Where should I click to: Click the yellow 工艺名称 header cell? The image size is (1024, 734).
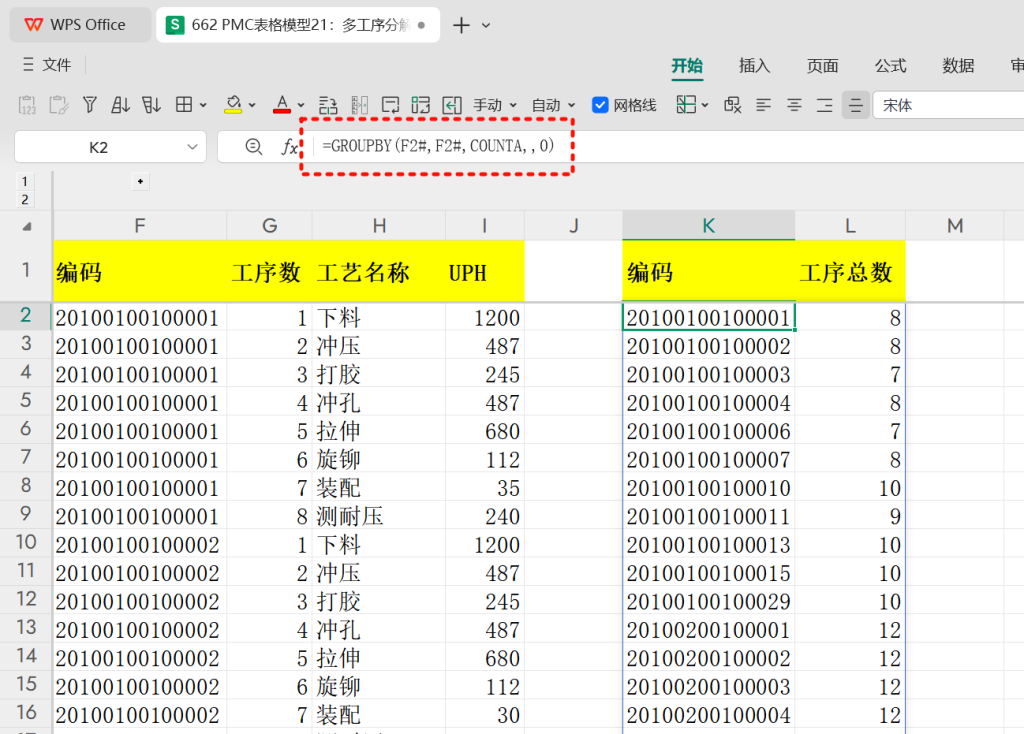point(379,272)
